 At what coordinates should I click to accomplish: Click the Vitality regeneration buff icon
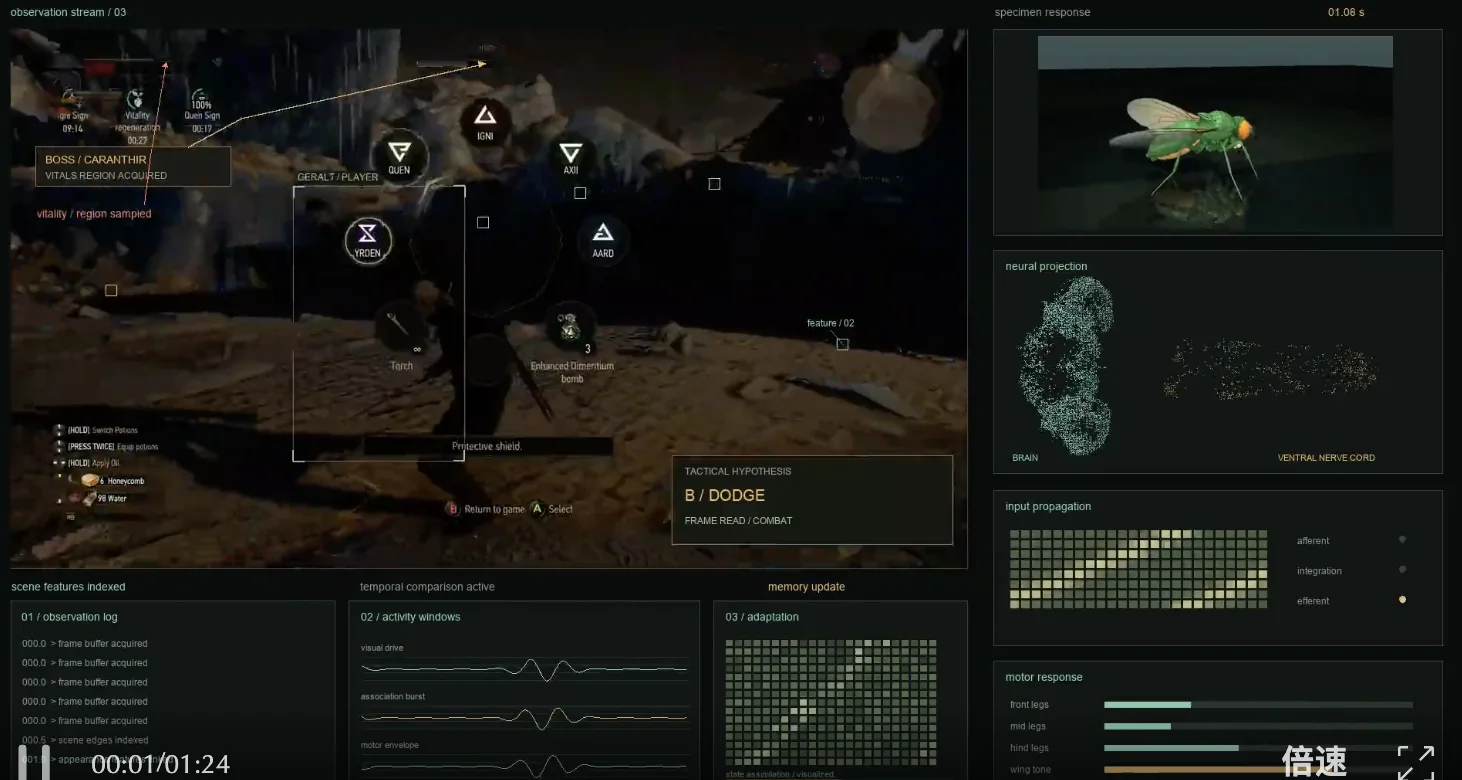(x=137, y=99)
